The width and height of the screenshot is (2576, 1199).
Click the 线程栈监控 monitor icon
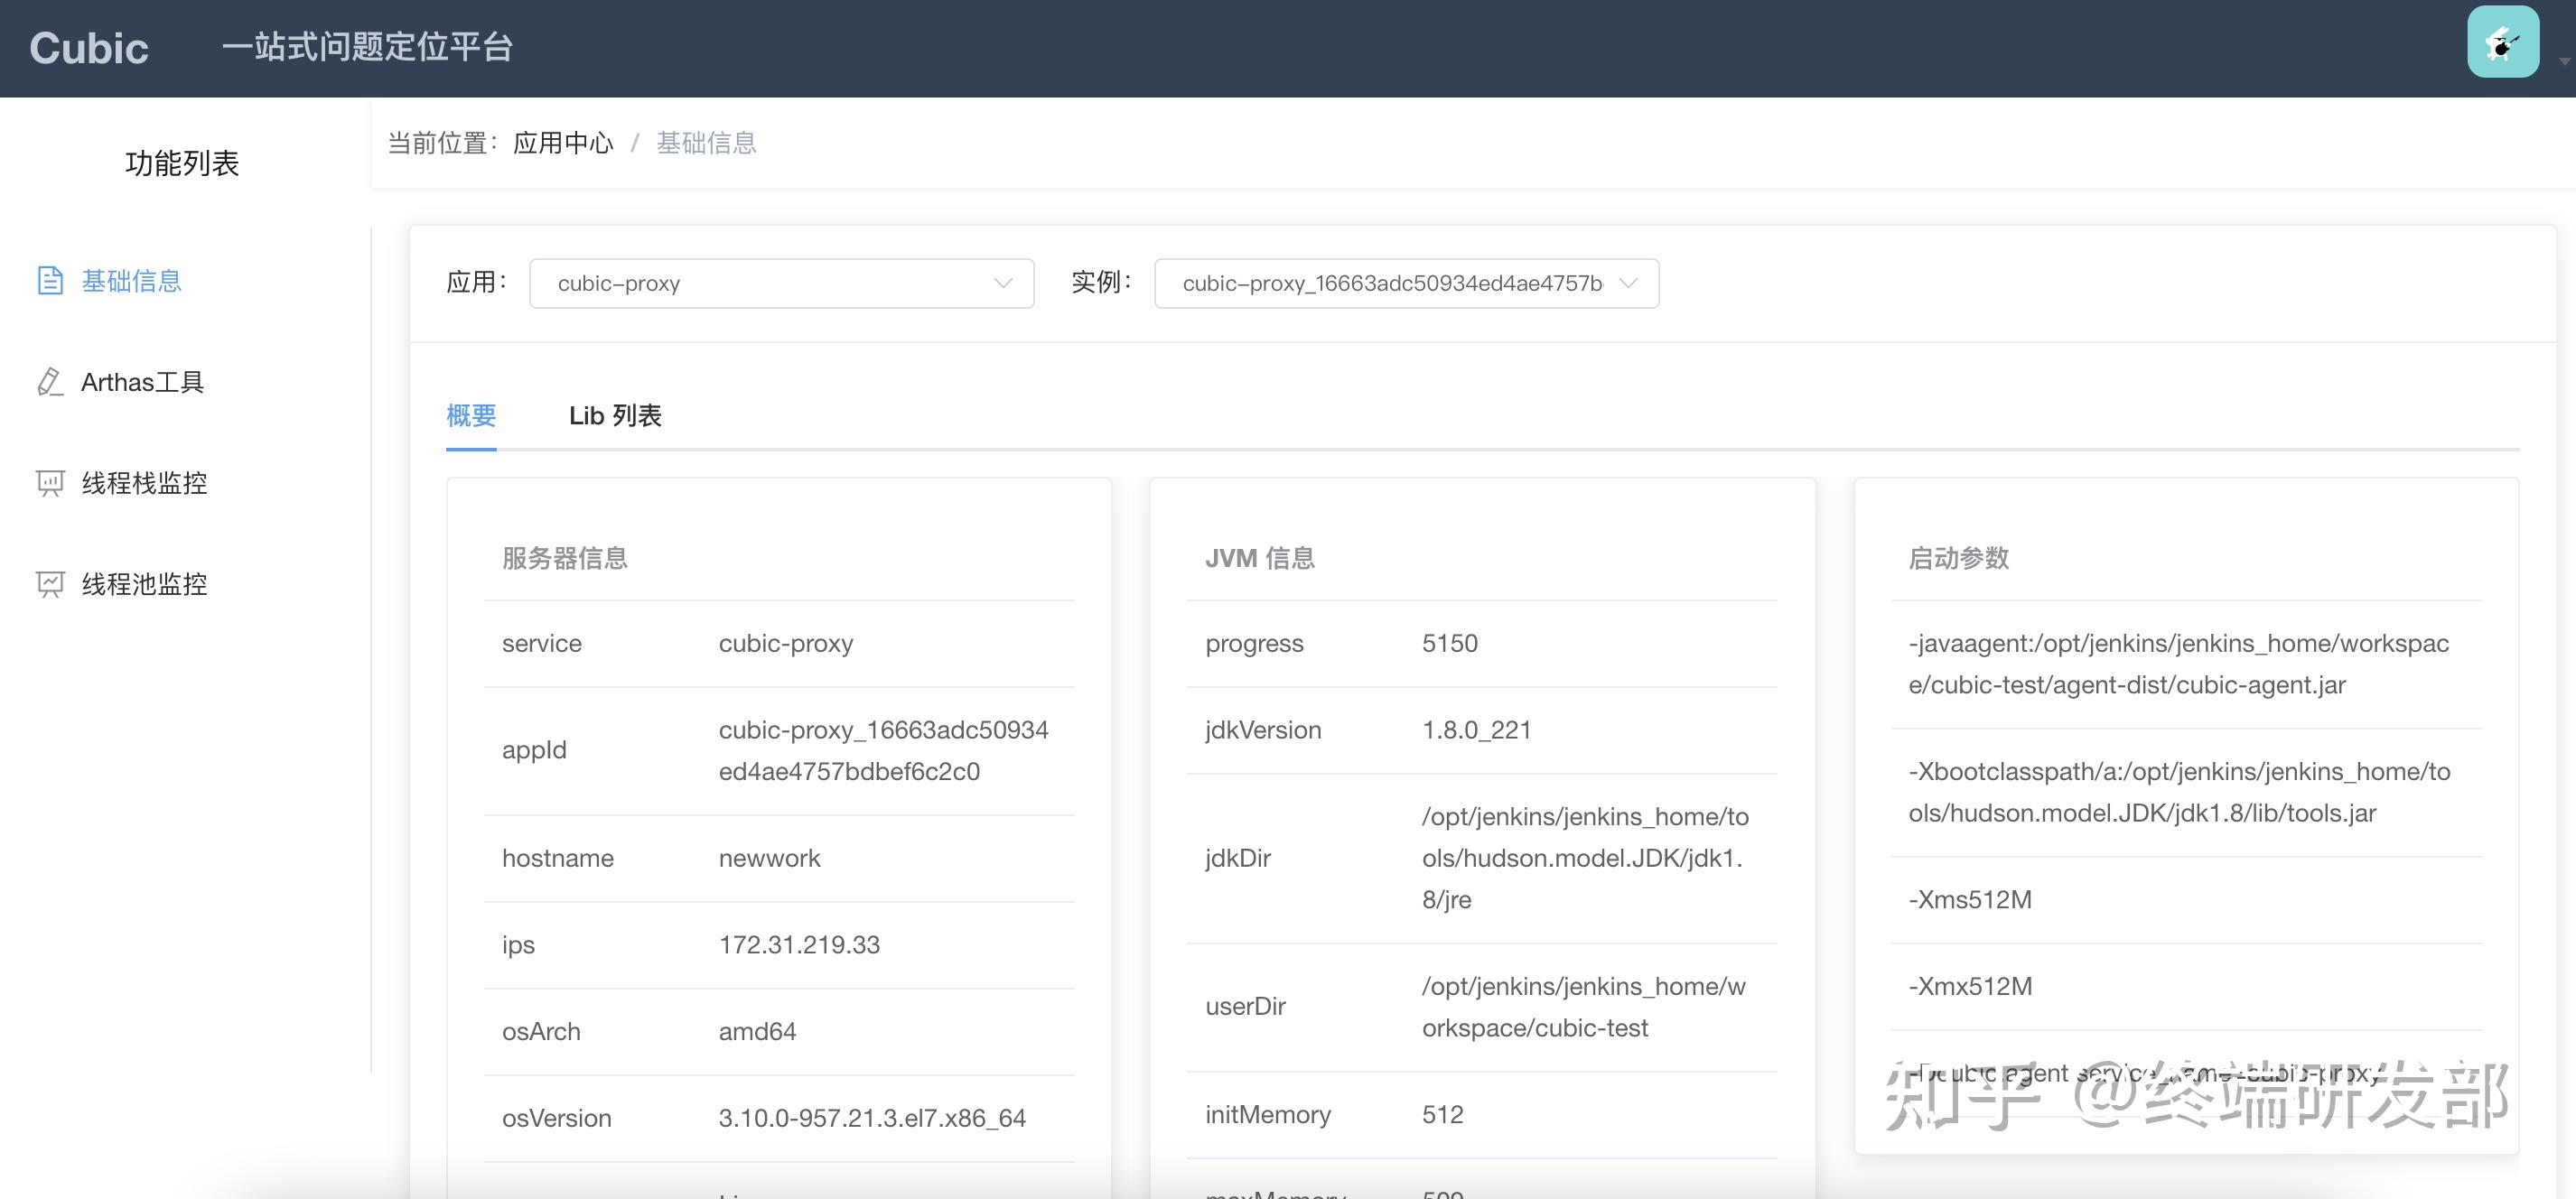[x=50, y=483]
